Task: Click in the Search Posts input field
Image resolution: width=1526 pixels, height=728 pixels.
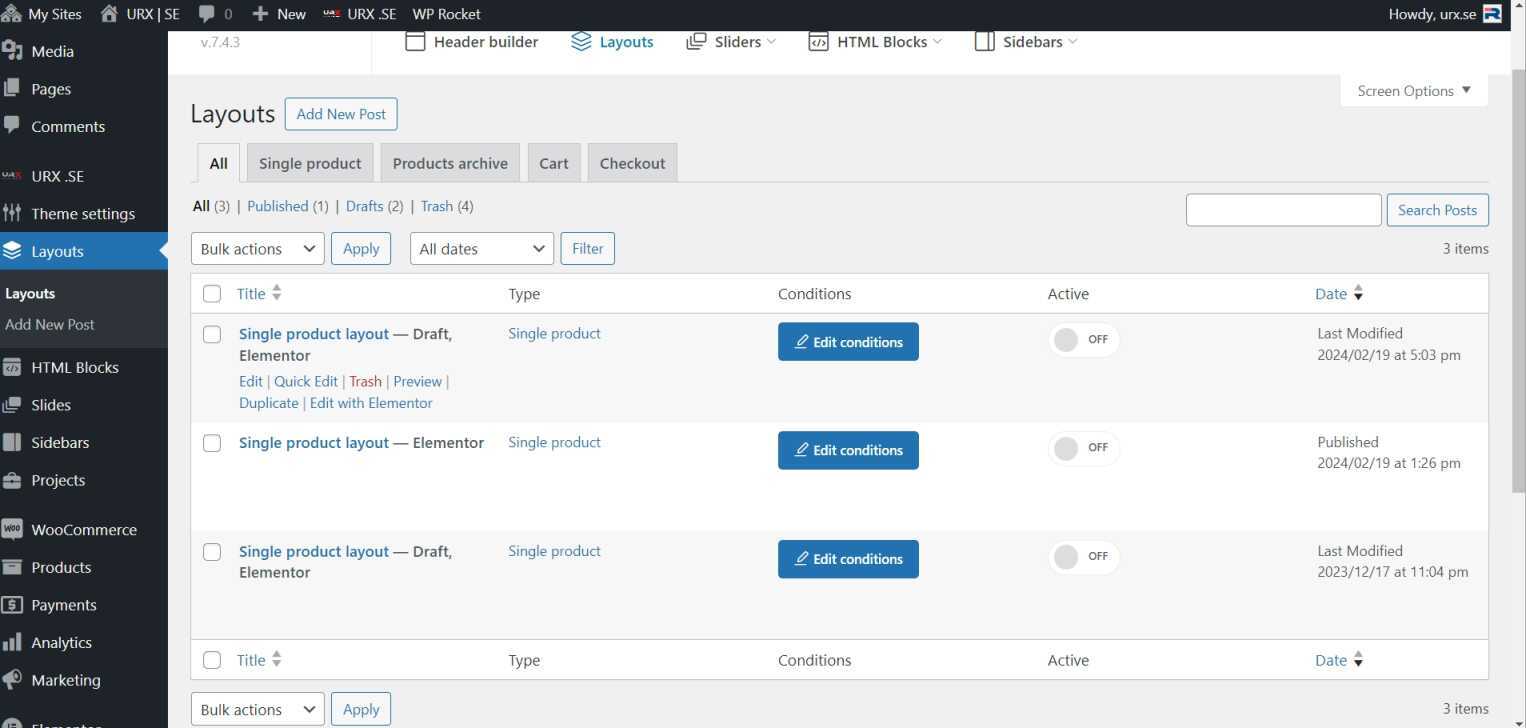Action: point(1283,210)
